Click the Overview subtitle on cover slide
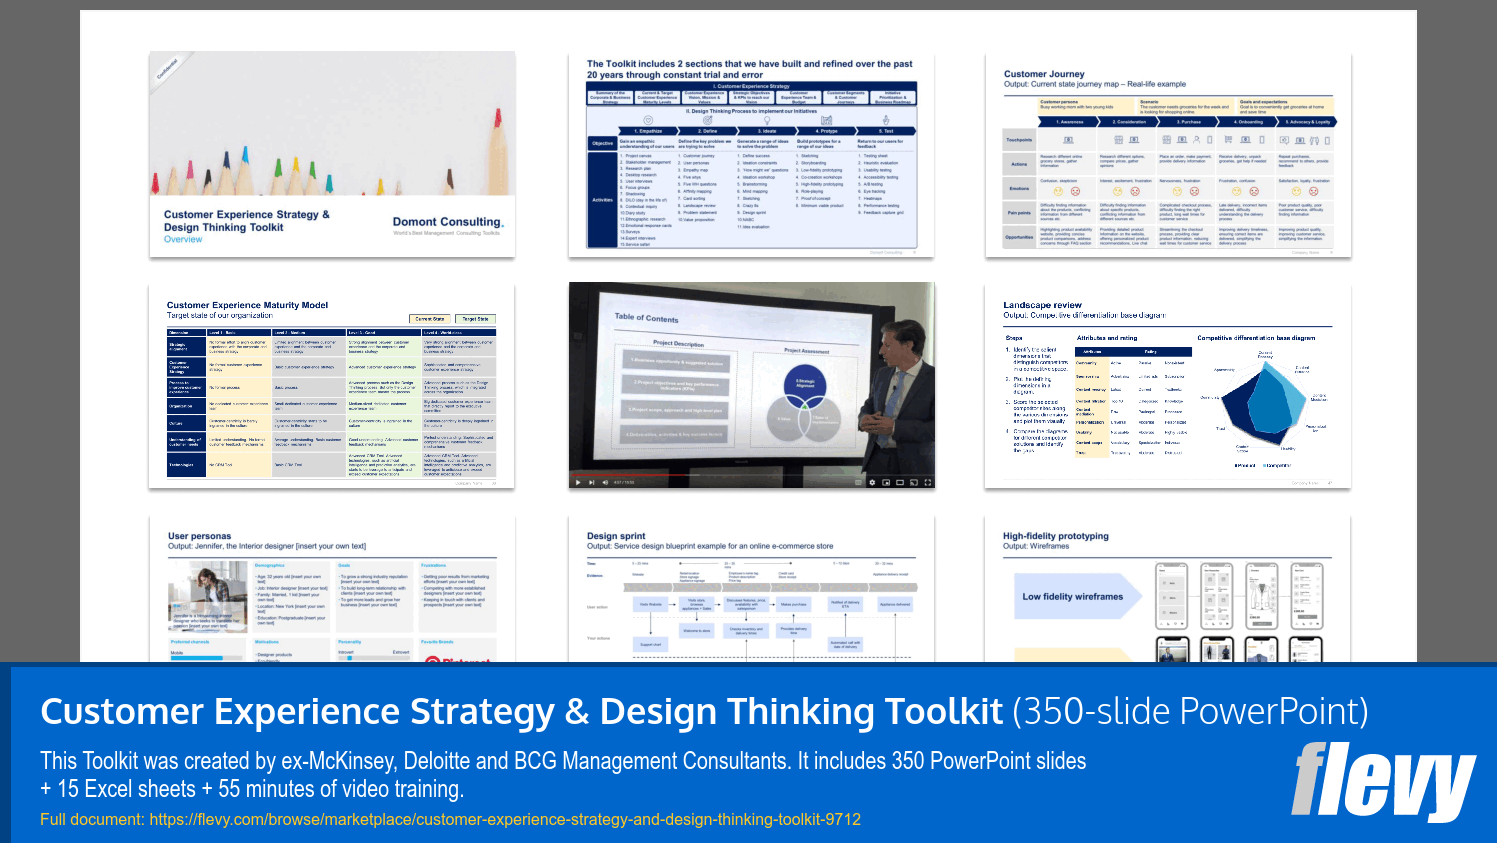1497x843 pixels. point(183,239)
